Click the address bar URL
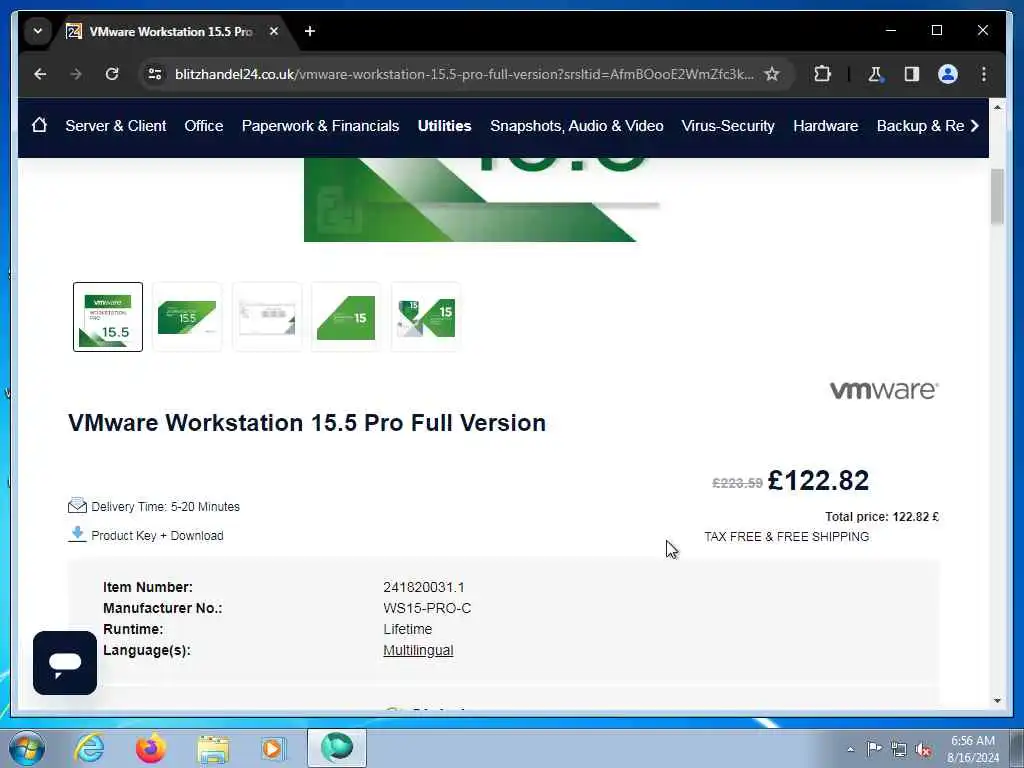The height and width of the screenshot is (768, 1024). pyautogui.click(x=464, y=74)
